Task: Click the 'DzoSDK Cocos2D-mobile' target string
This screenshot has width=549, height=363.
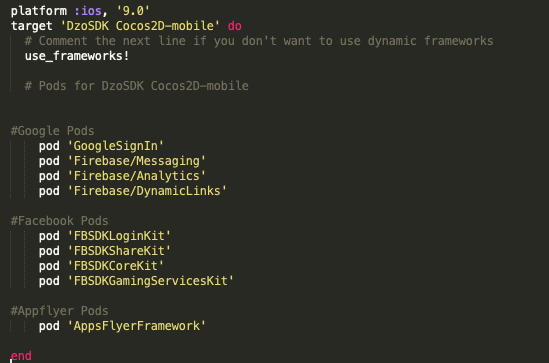Action: pos(140,26)
